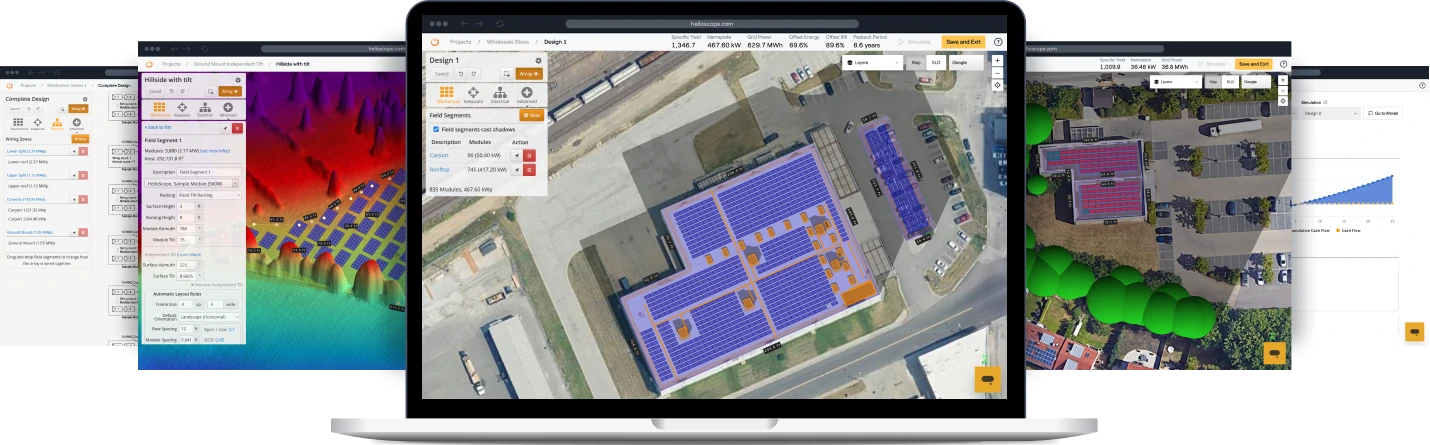Switch map view to SLD toggle
This screenshot has width=1430, height=445.
point(936,62)
